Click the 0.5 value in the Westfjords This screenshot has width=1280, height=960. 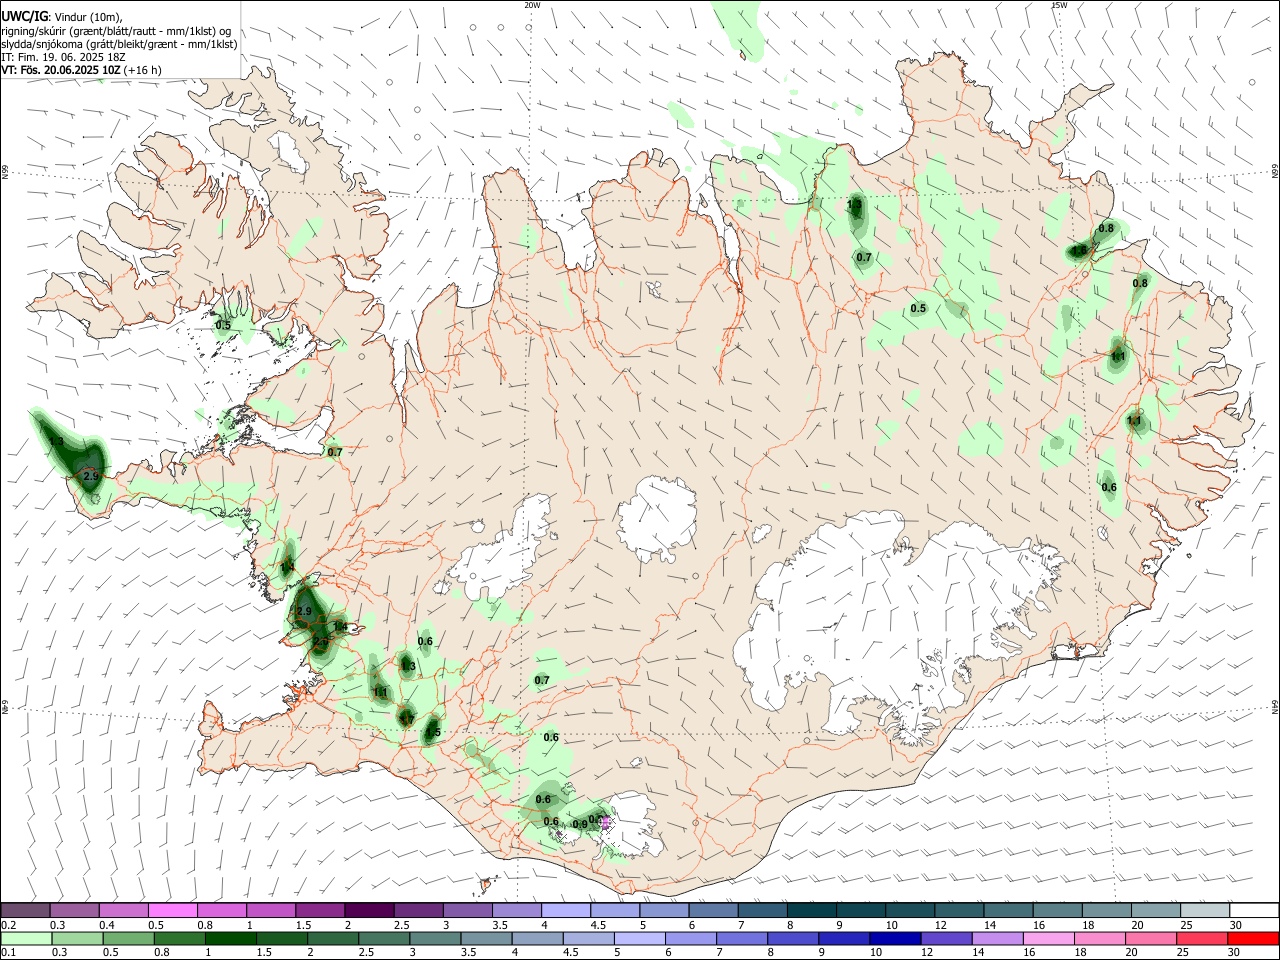pyautogui.click(x=223, y=325)
